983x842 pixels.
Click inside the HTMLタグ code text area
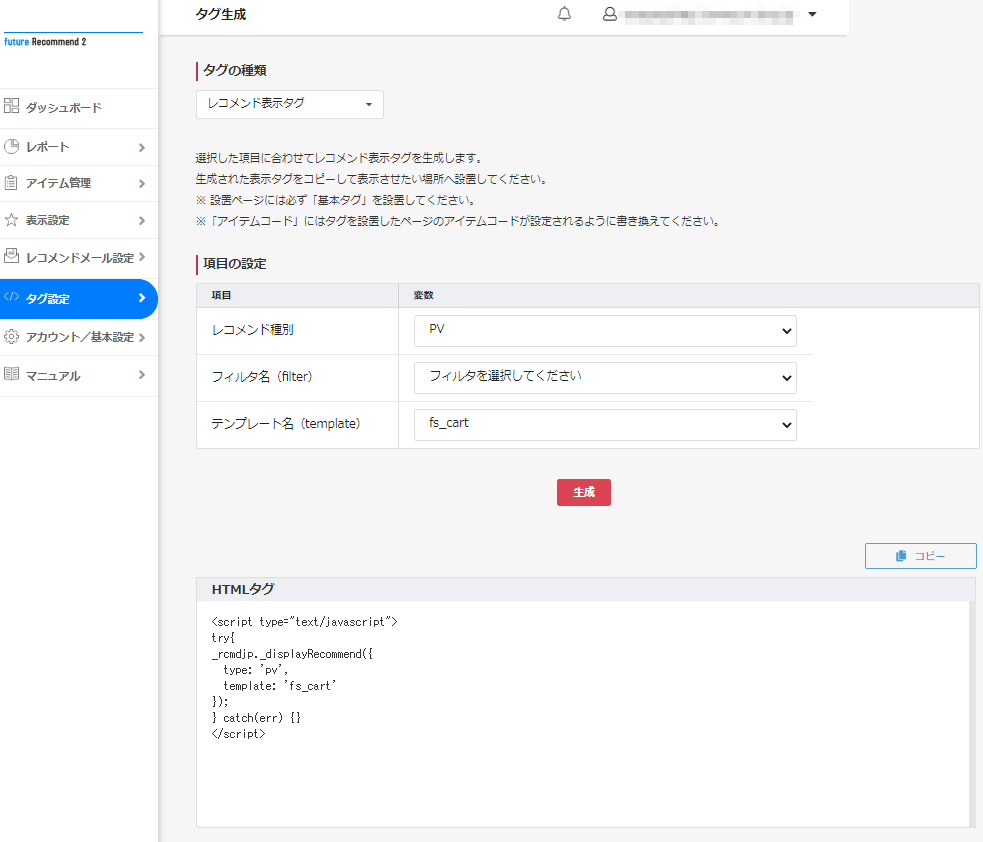583,713
